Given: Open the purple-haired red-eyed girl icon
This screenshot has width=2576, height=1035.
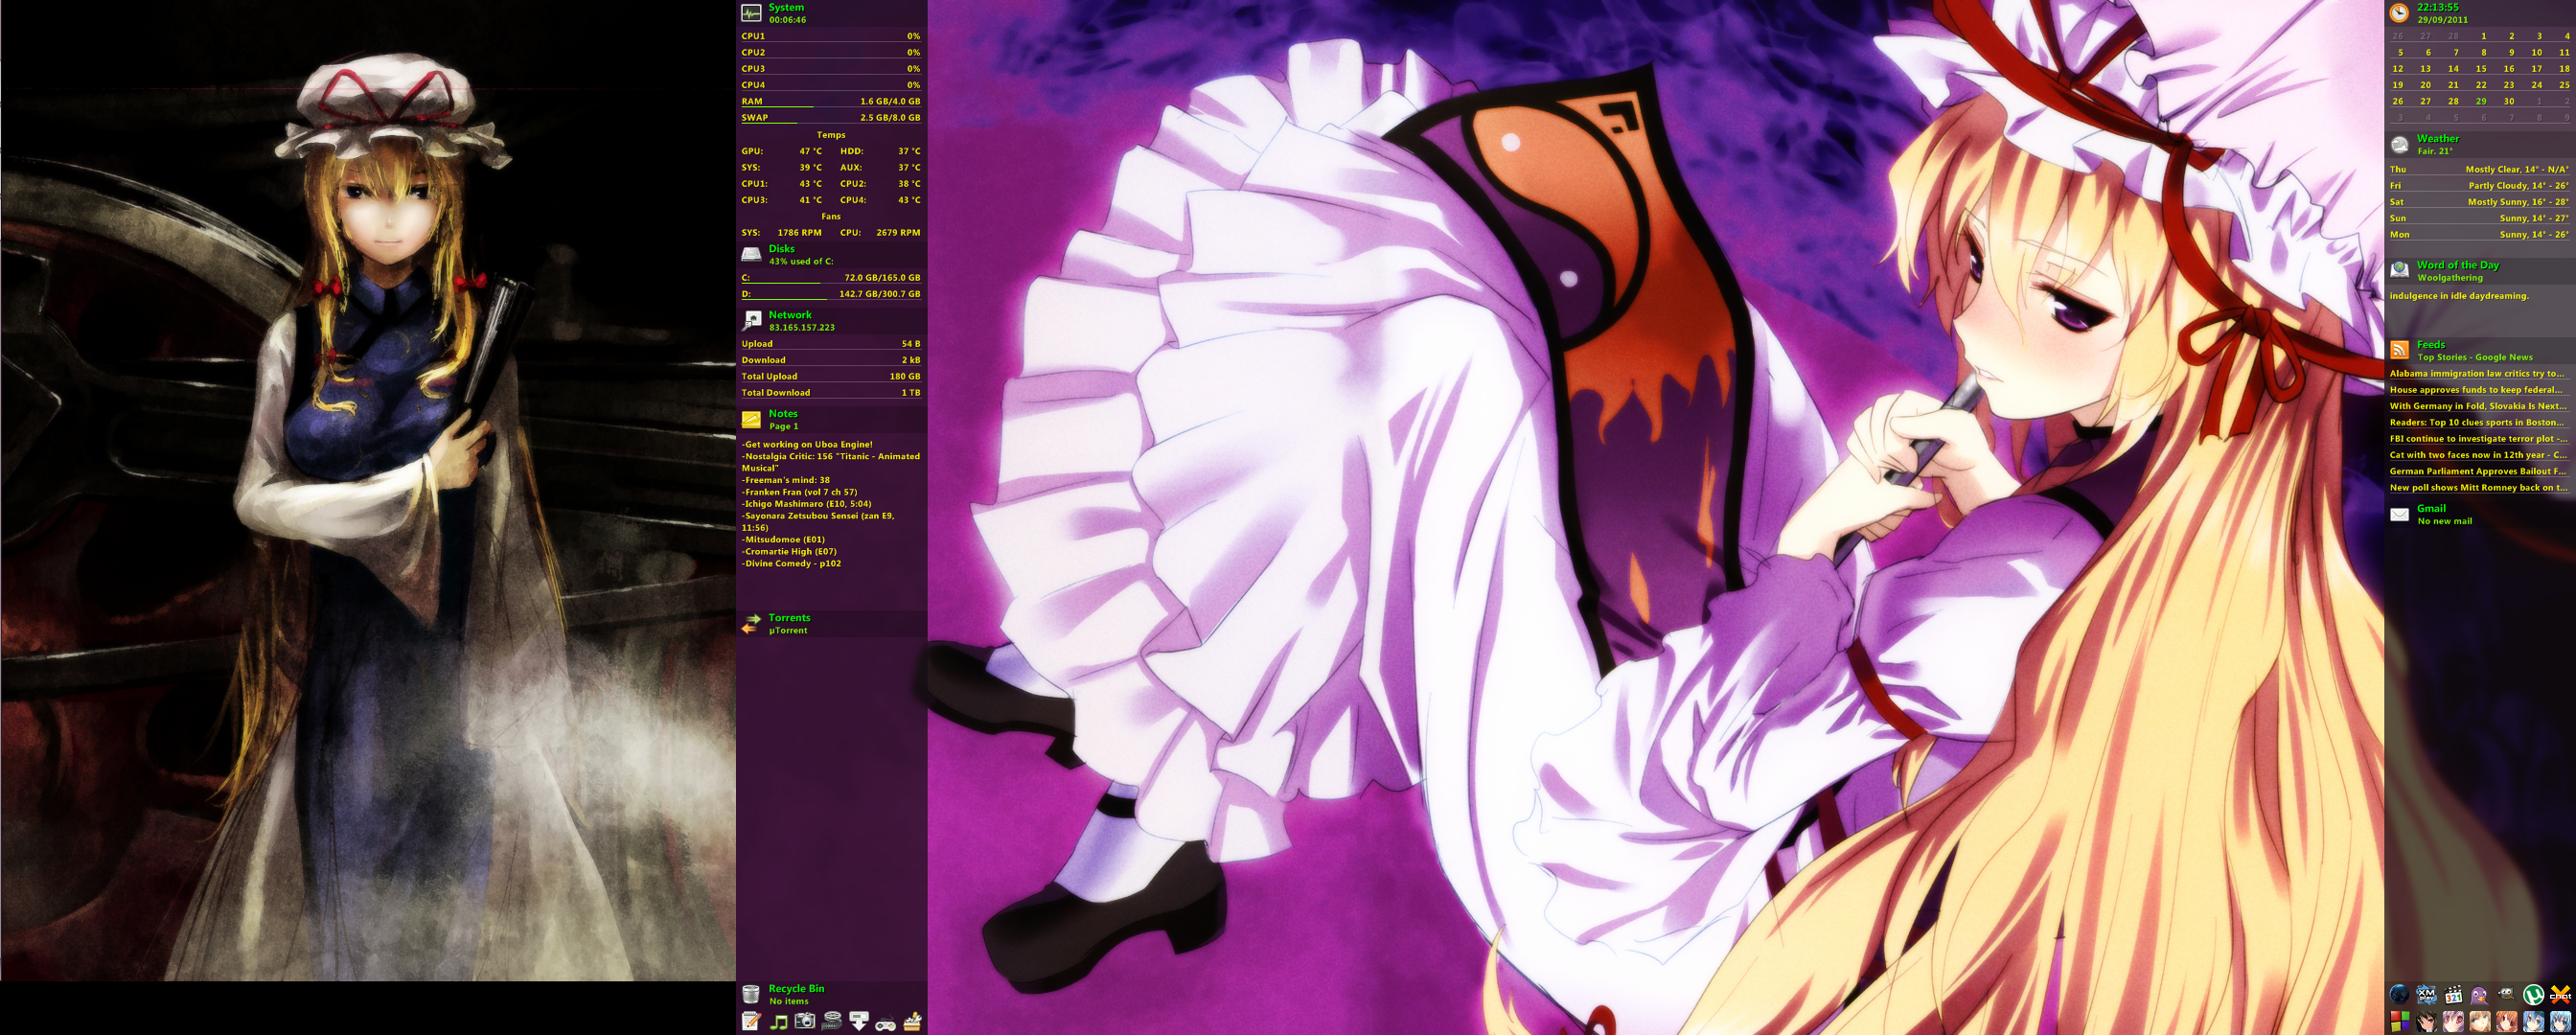Looking at the screenshot, I should point(2454,1022).
